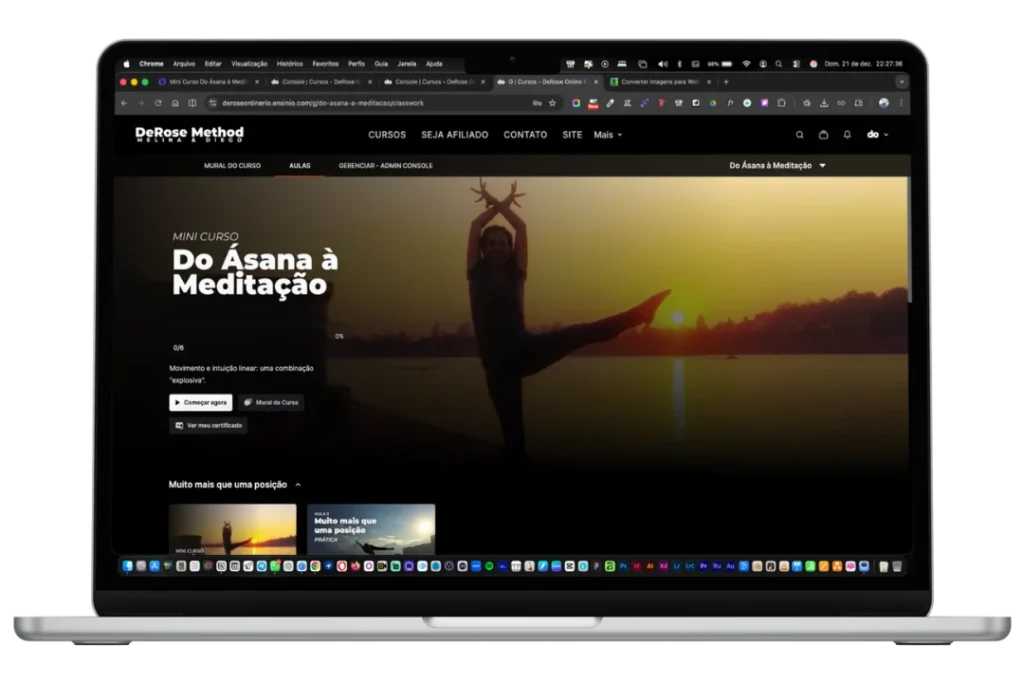
Task: Open the Chrome extensions puzzle icon
Action: pos(781,103)
